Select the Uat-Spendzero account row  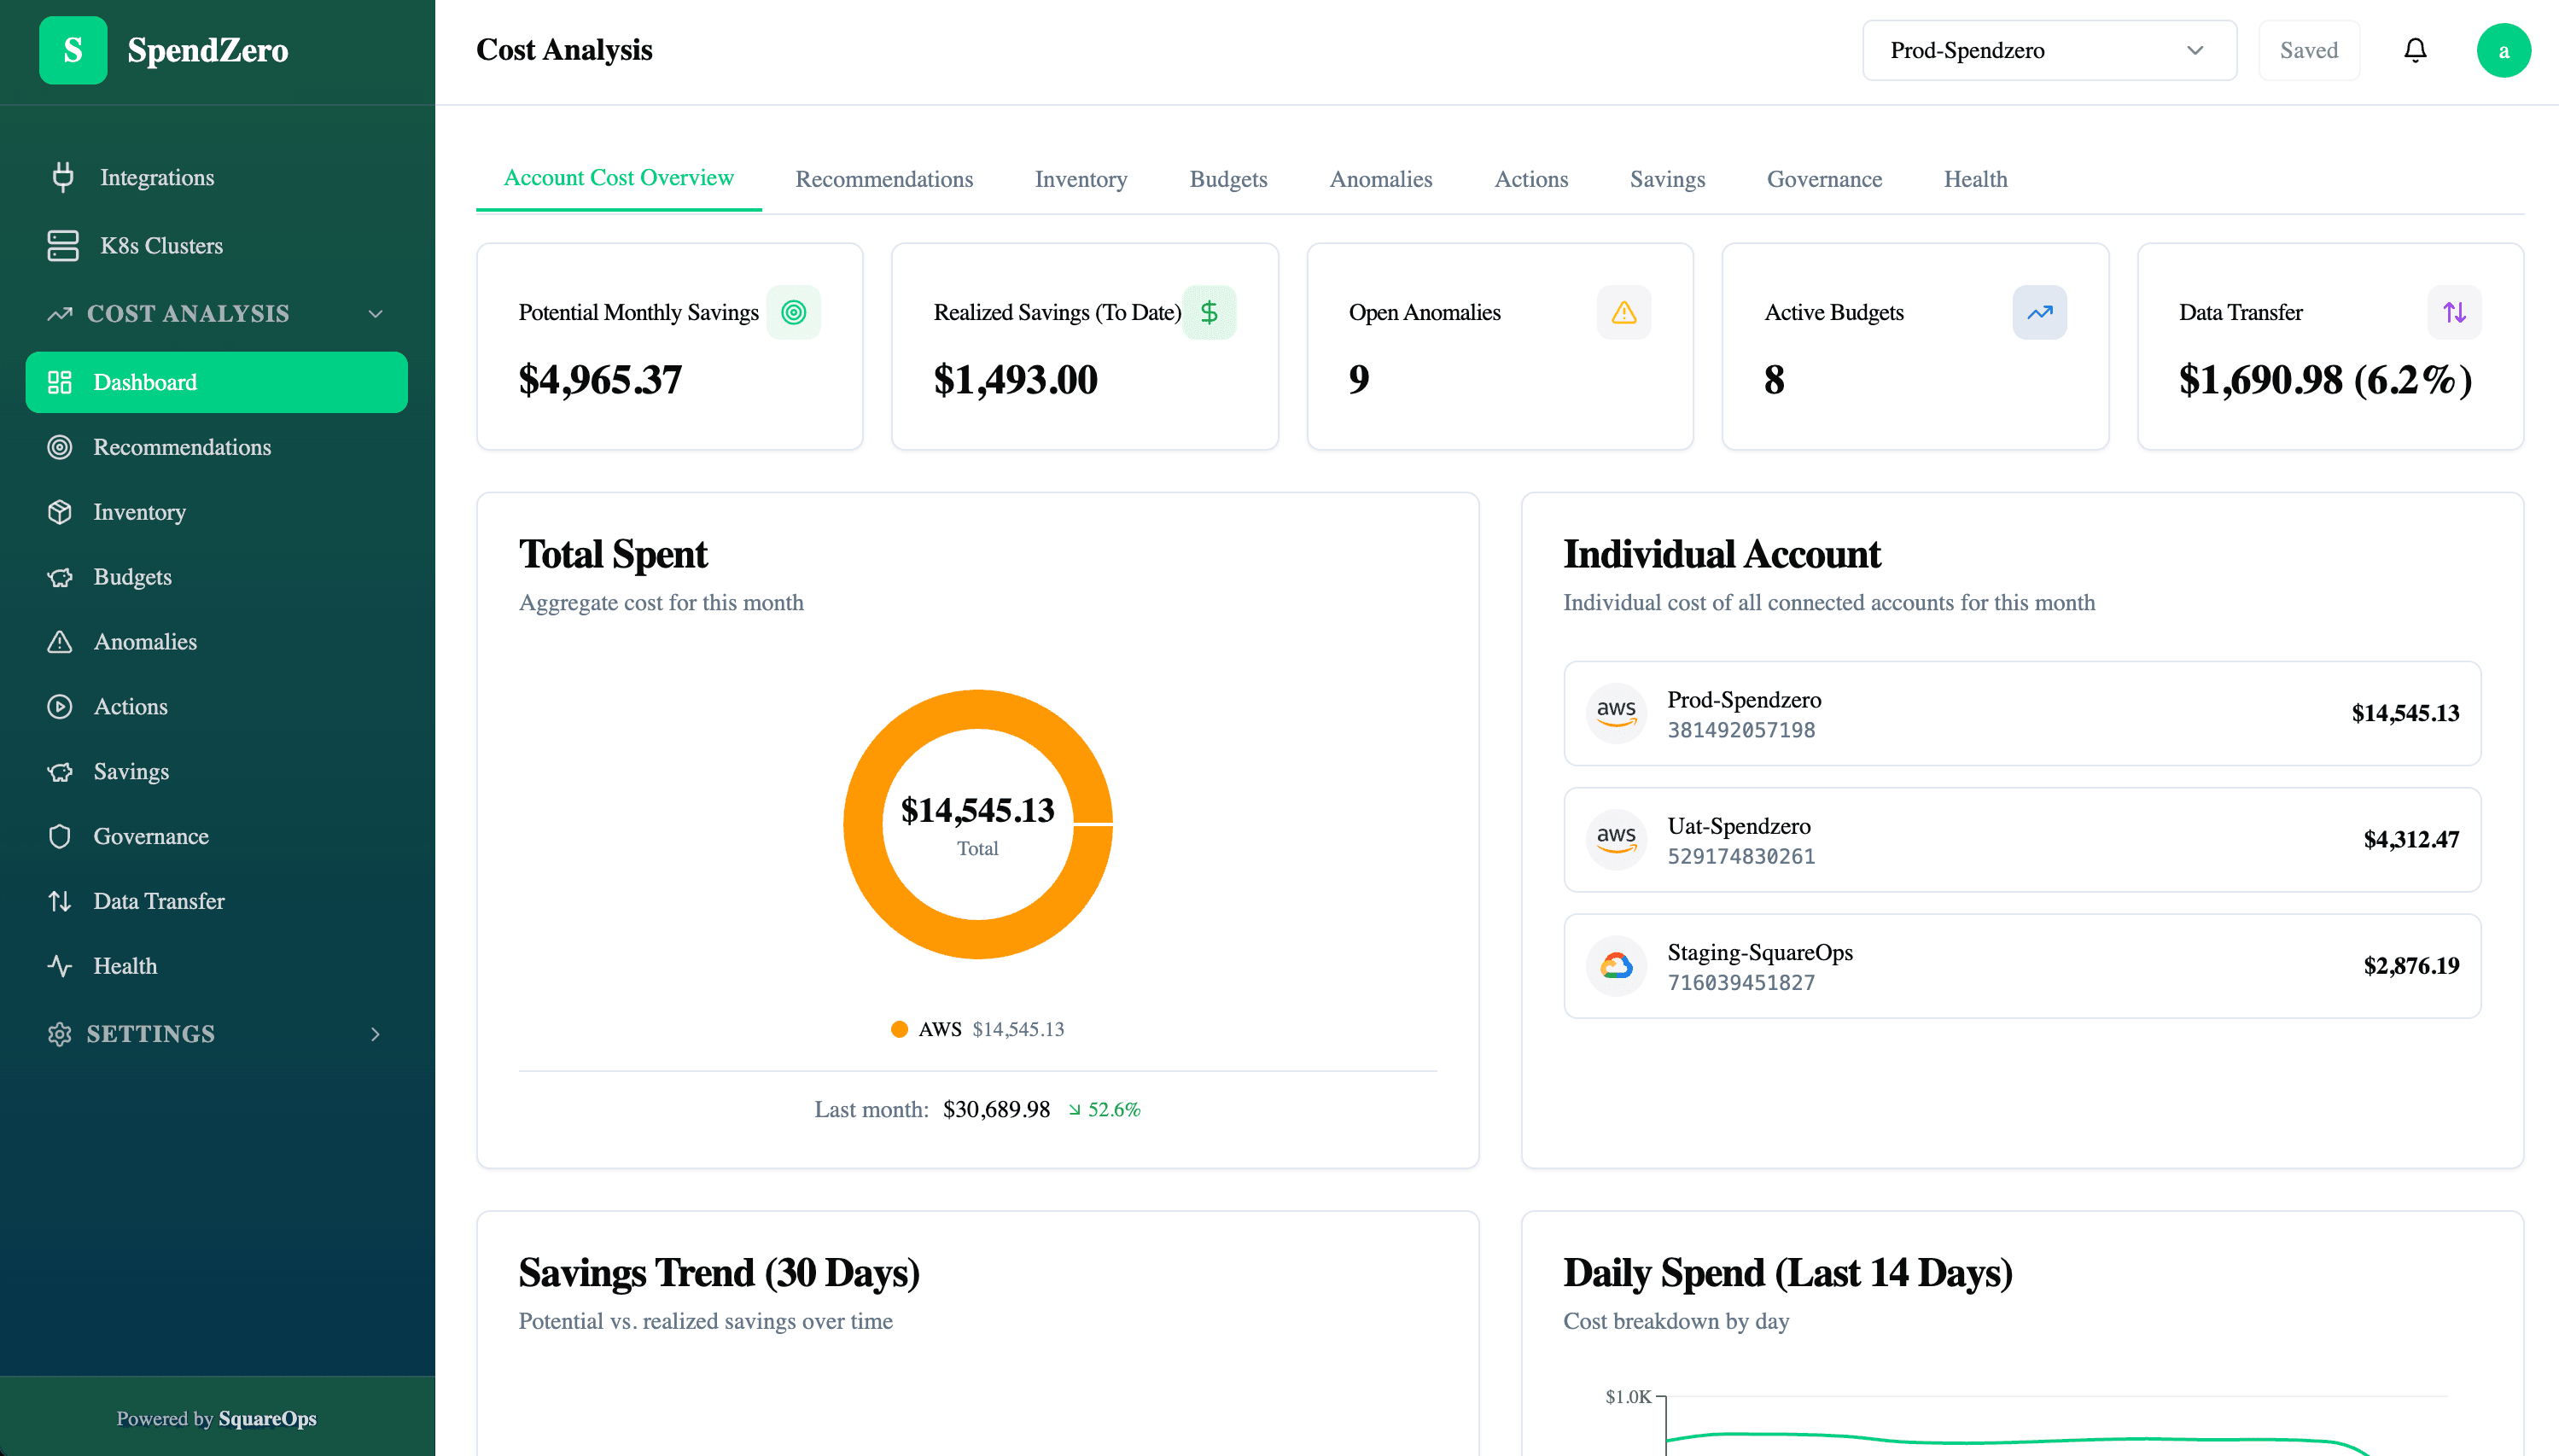click(2022, 839)
